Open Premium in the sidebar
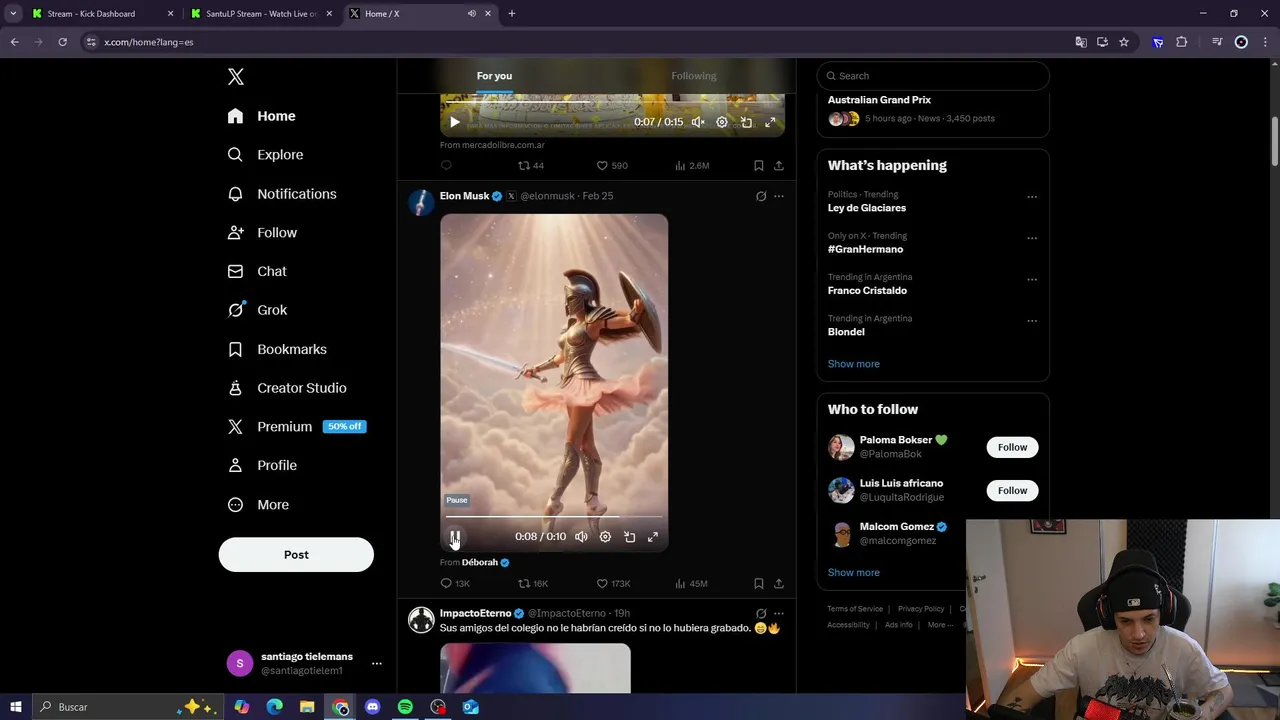The width and height of the screenshot is (1280, 720). (x=296, y=426)
